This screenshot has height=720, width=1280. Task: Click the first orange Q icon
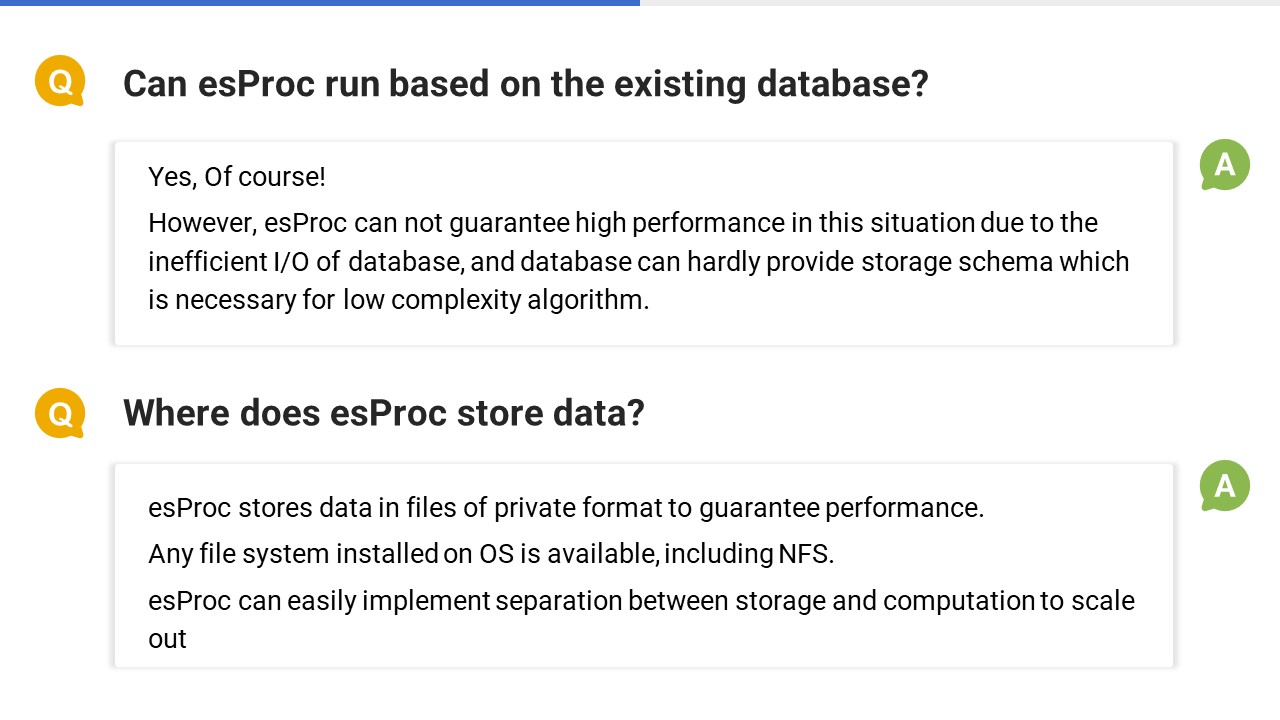tap(60, 81)
